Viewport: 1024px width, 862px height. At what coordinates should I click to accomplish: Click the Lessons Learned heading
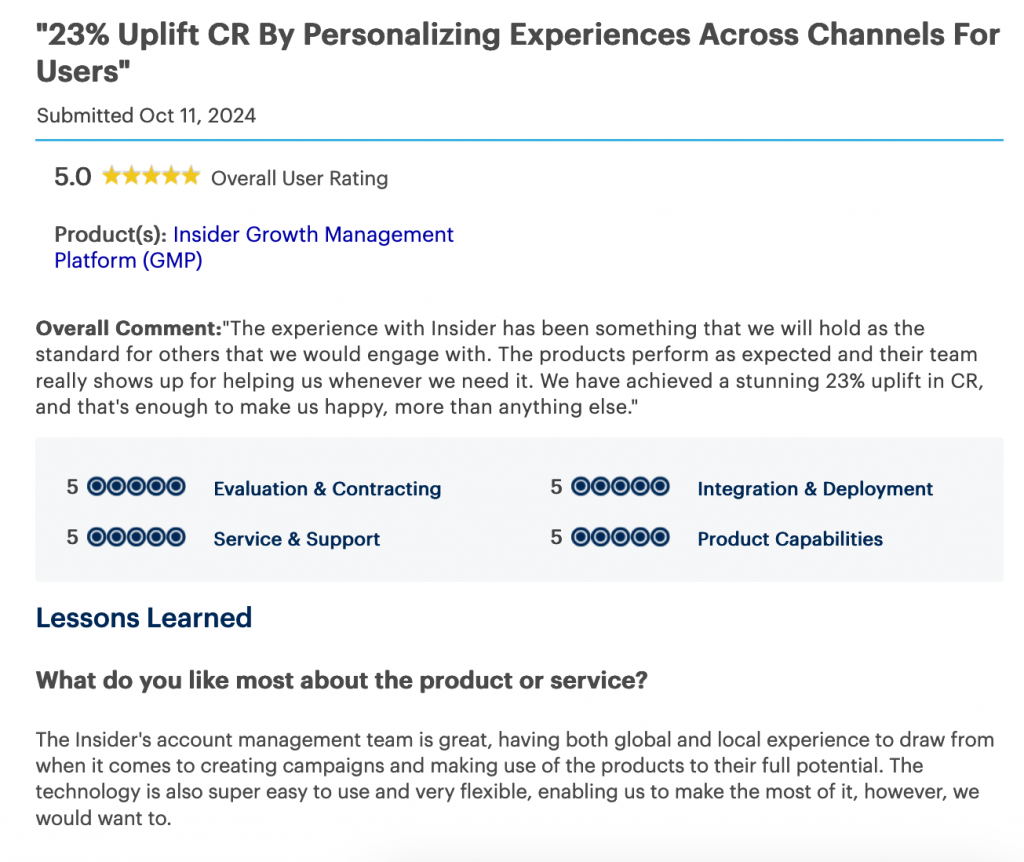point(144,618)
